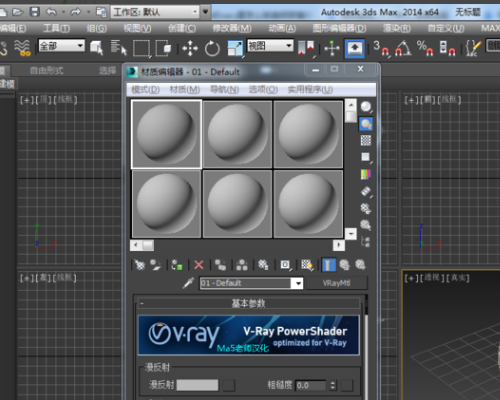Screen dimensions: 500x400
Task: Open Utilities menu in Material Editor
Action: (310, 90)
